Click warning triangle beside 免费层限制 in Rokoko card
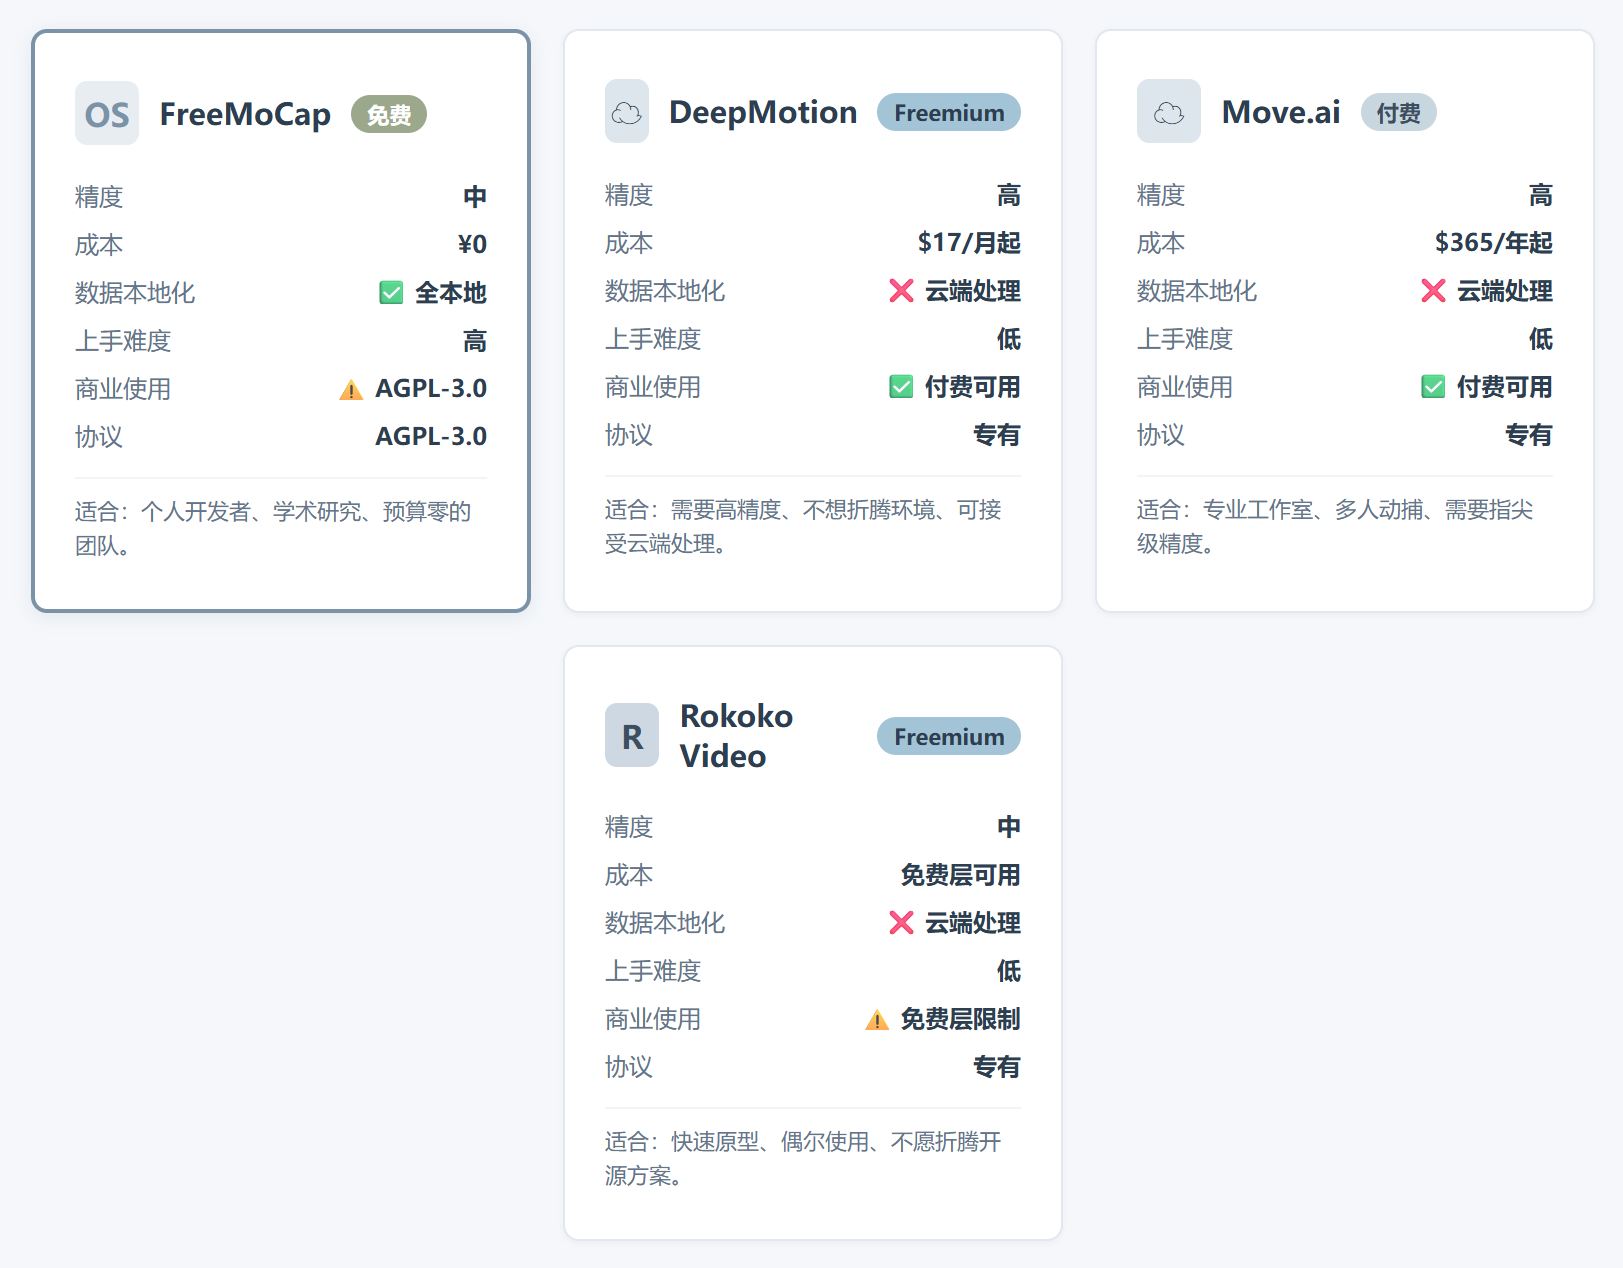This screenshot has height=1268, width=1623. click(x=877, y=1019)
